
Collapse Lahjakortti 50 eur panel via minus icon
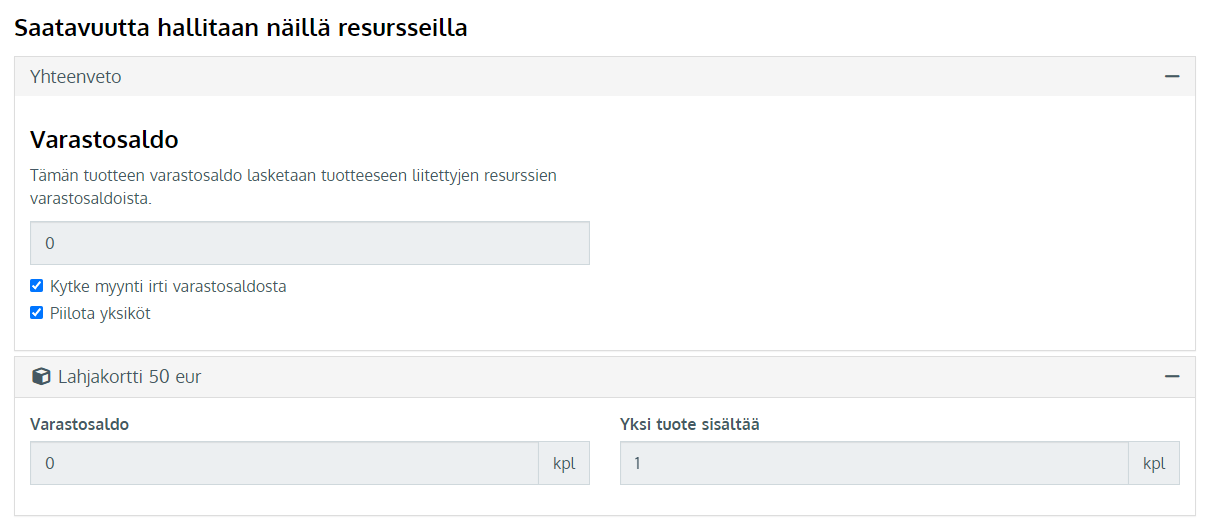[1172, 377]
